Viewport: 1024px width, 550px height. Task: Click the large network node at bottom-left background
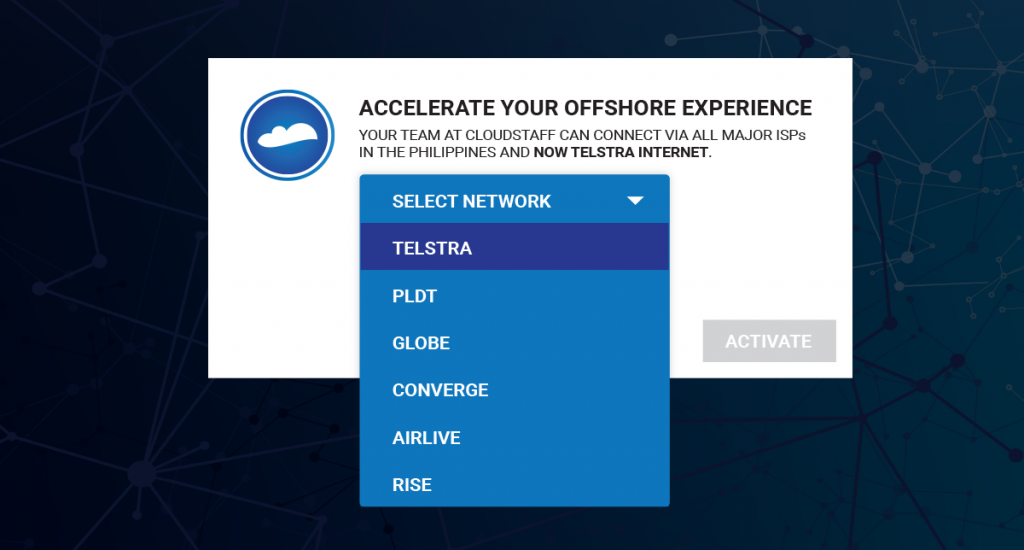click(141, 473)
